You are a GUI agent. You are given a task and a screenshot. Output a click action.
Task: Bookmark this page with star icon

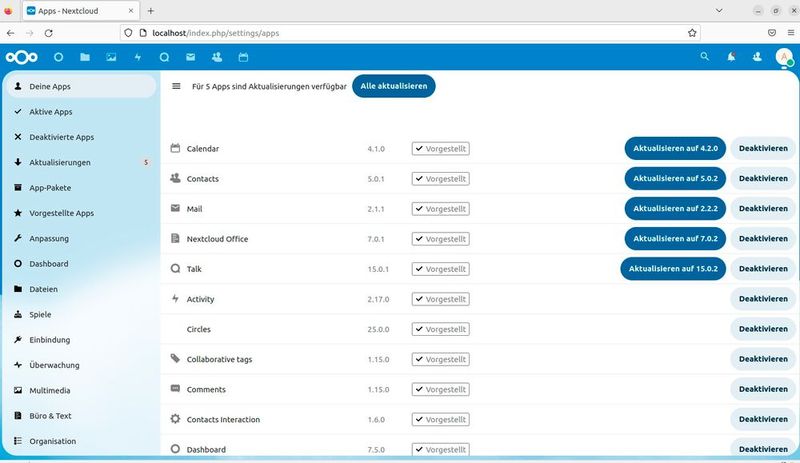pos(692,33)
